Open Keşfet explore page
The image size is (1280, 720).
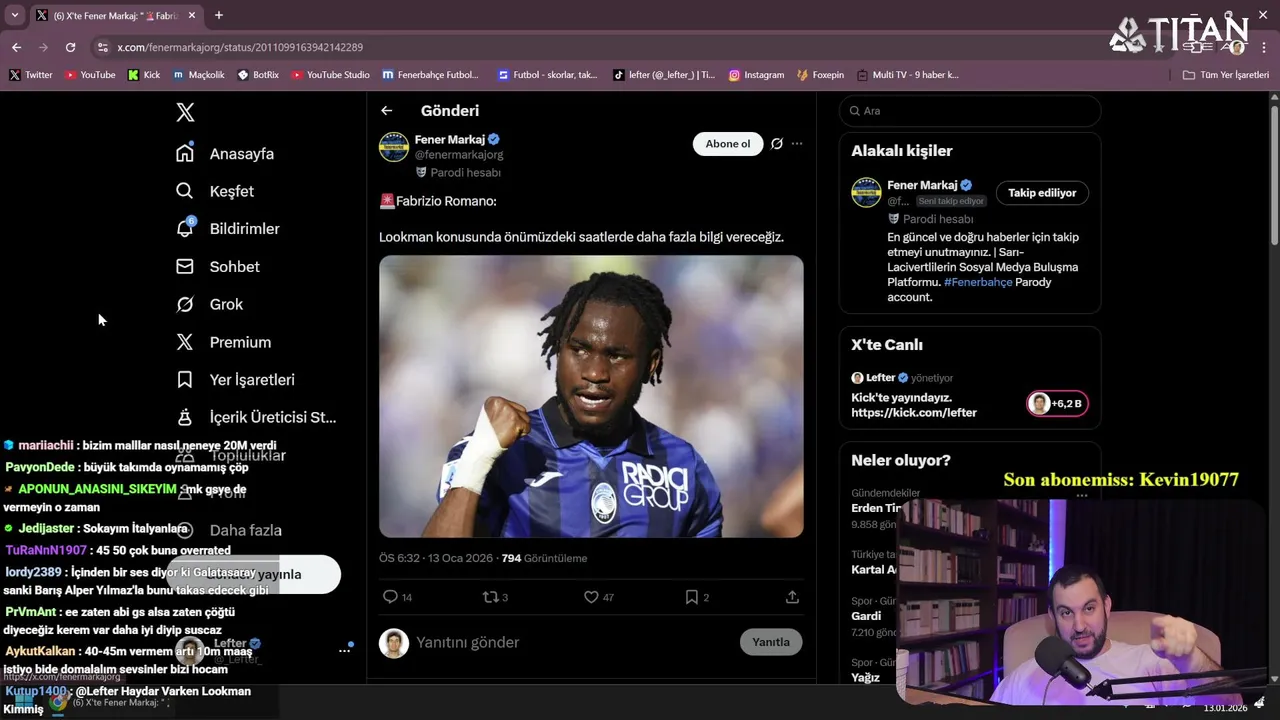pos(215,191)
